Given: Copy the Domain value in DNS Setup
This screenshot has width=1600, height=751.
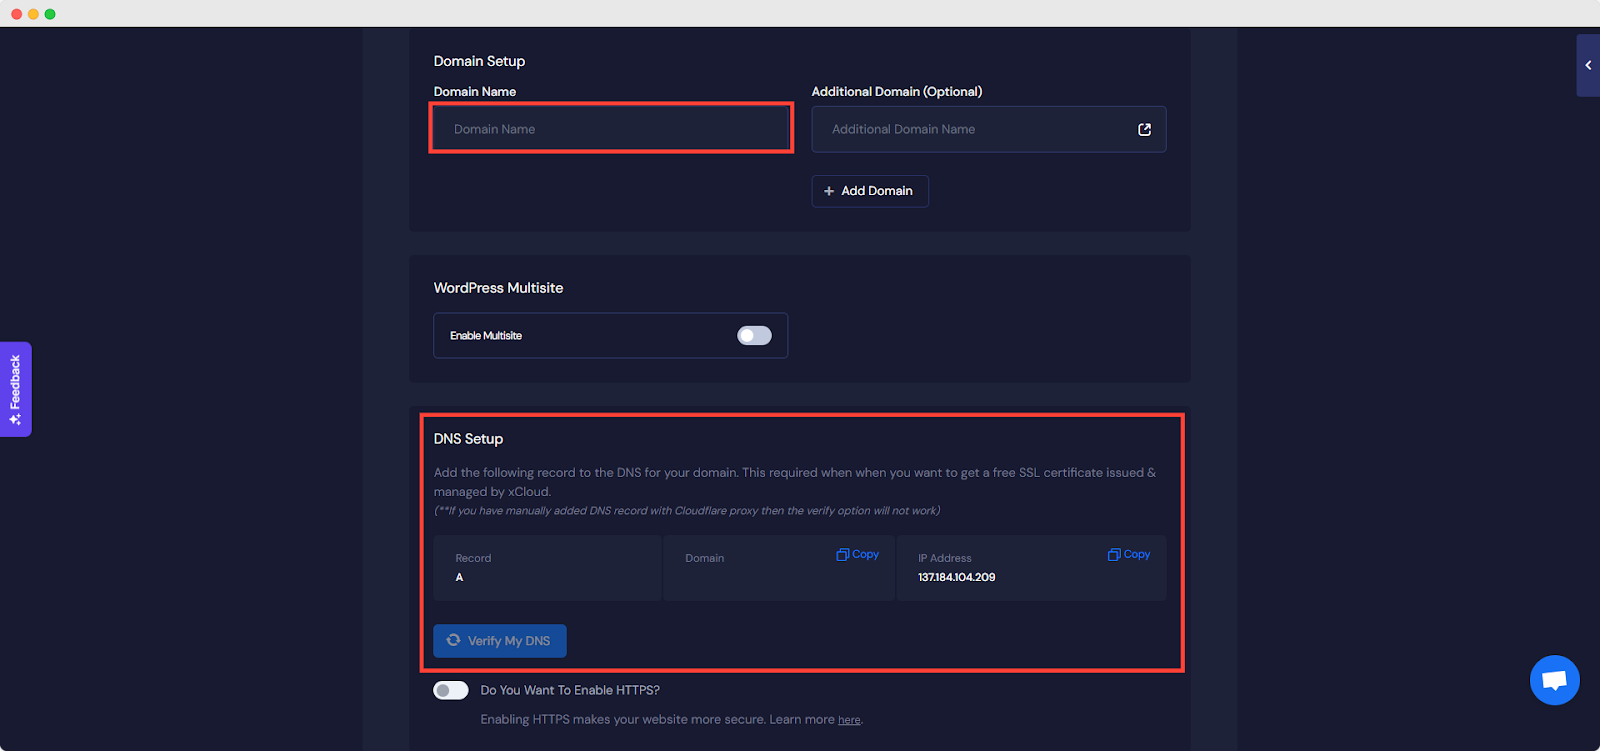Looking at the screenshot, I should [x=858, y=554].
